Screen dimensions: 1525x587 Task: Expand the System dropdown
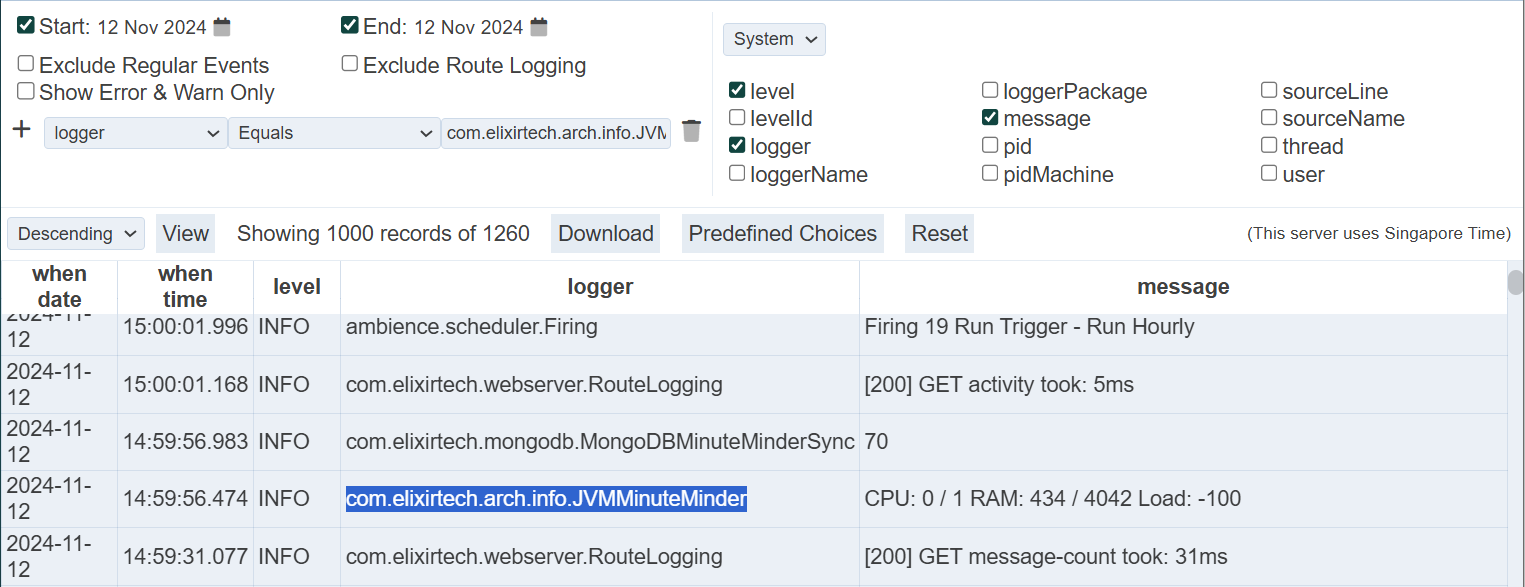click(x=774, y=39)
